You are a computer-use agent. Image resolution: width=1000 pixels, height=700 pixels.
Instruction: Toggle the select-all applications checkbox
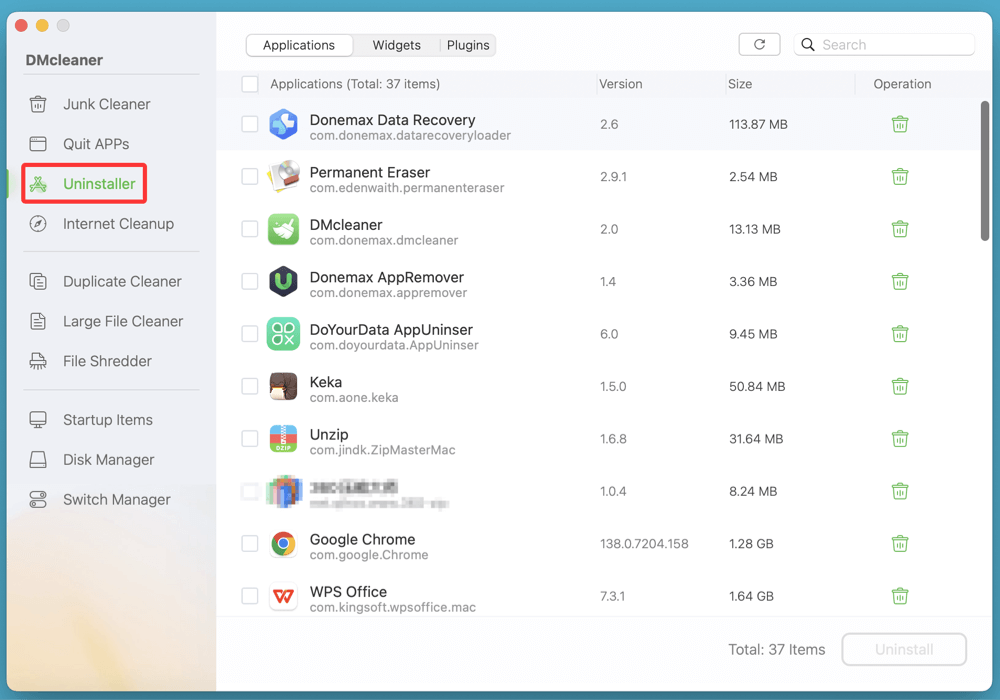pyautogui.click(x=249, y=84)
